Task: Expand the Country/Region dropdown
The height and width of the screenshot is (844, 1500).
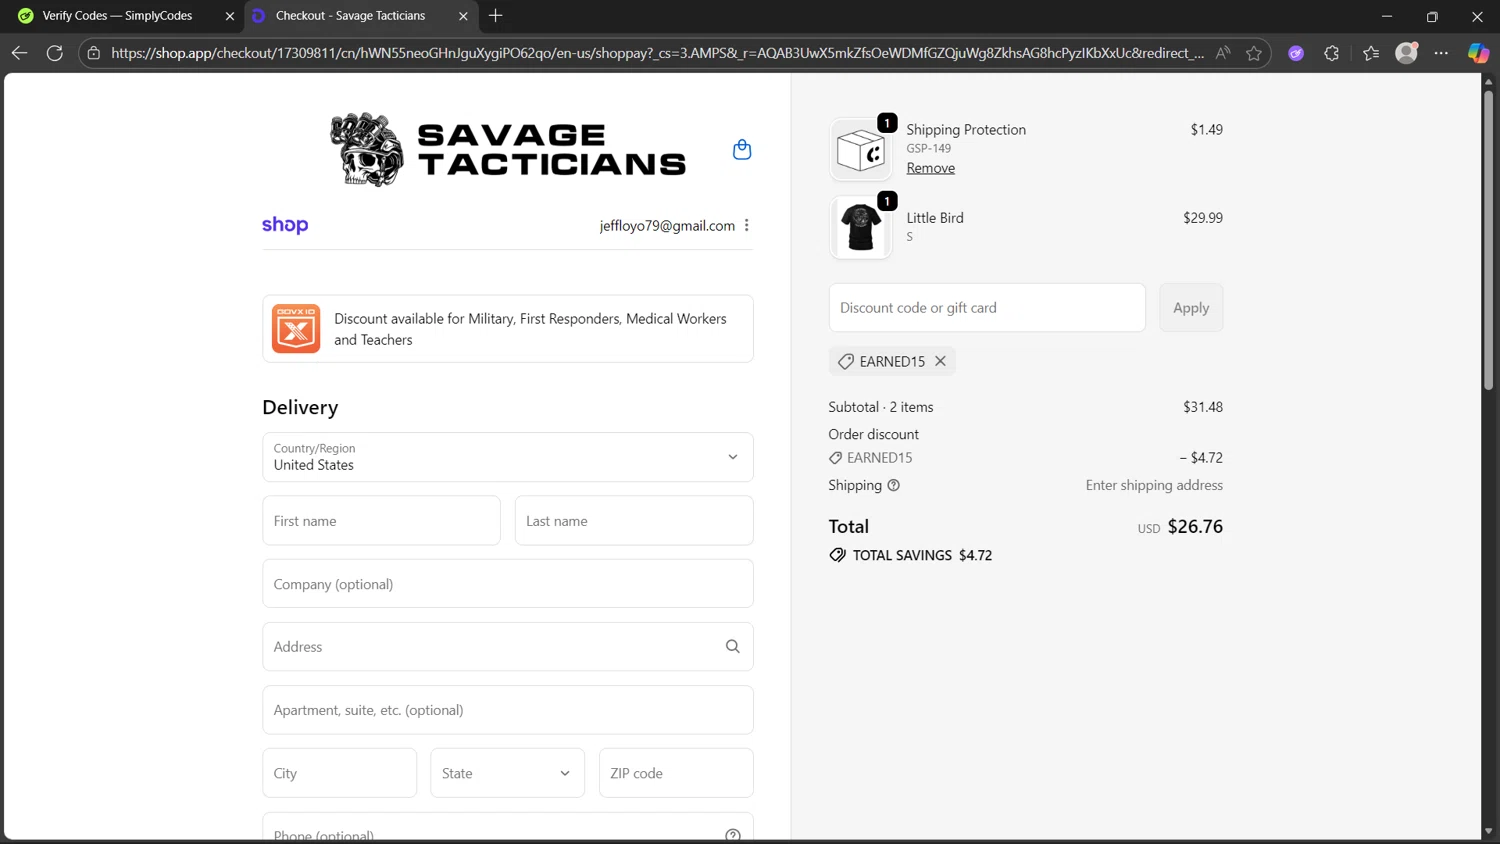Action: click(508, 457)
